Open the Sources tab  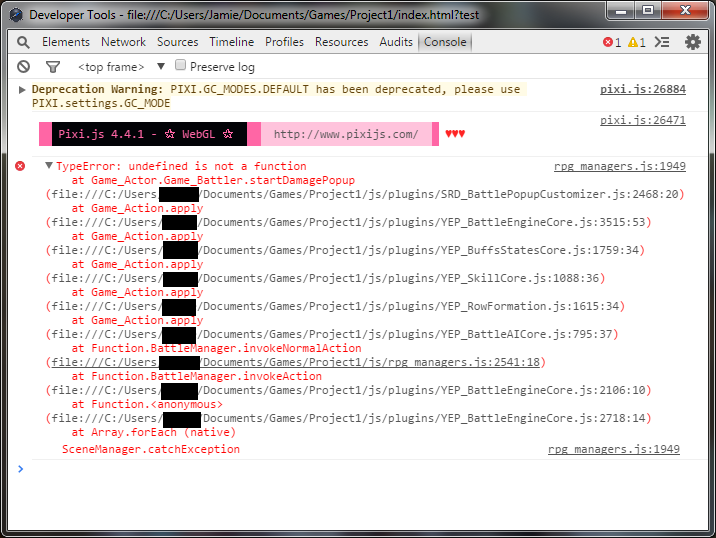pyautogui.click(x=178, y=42)
